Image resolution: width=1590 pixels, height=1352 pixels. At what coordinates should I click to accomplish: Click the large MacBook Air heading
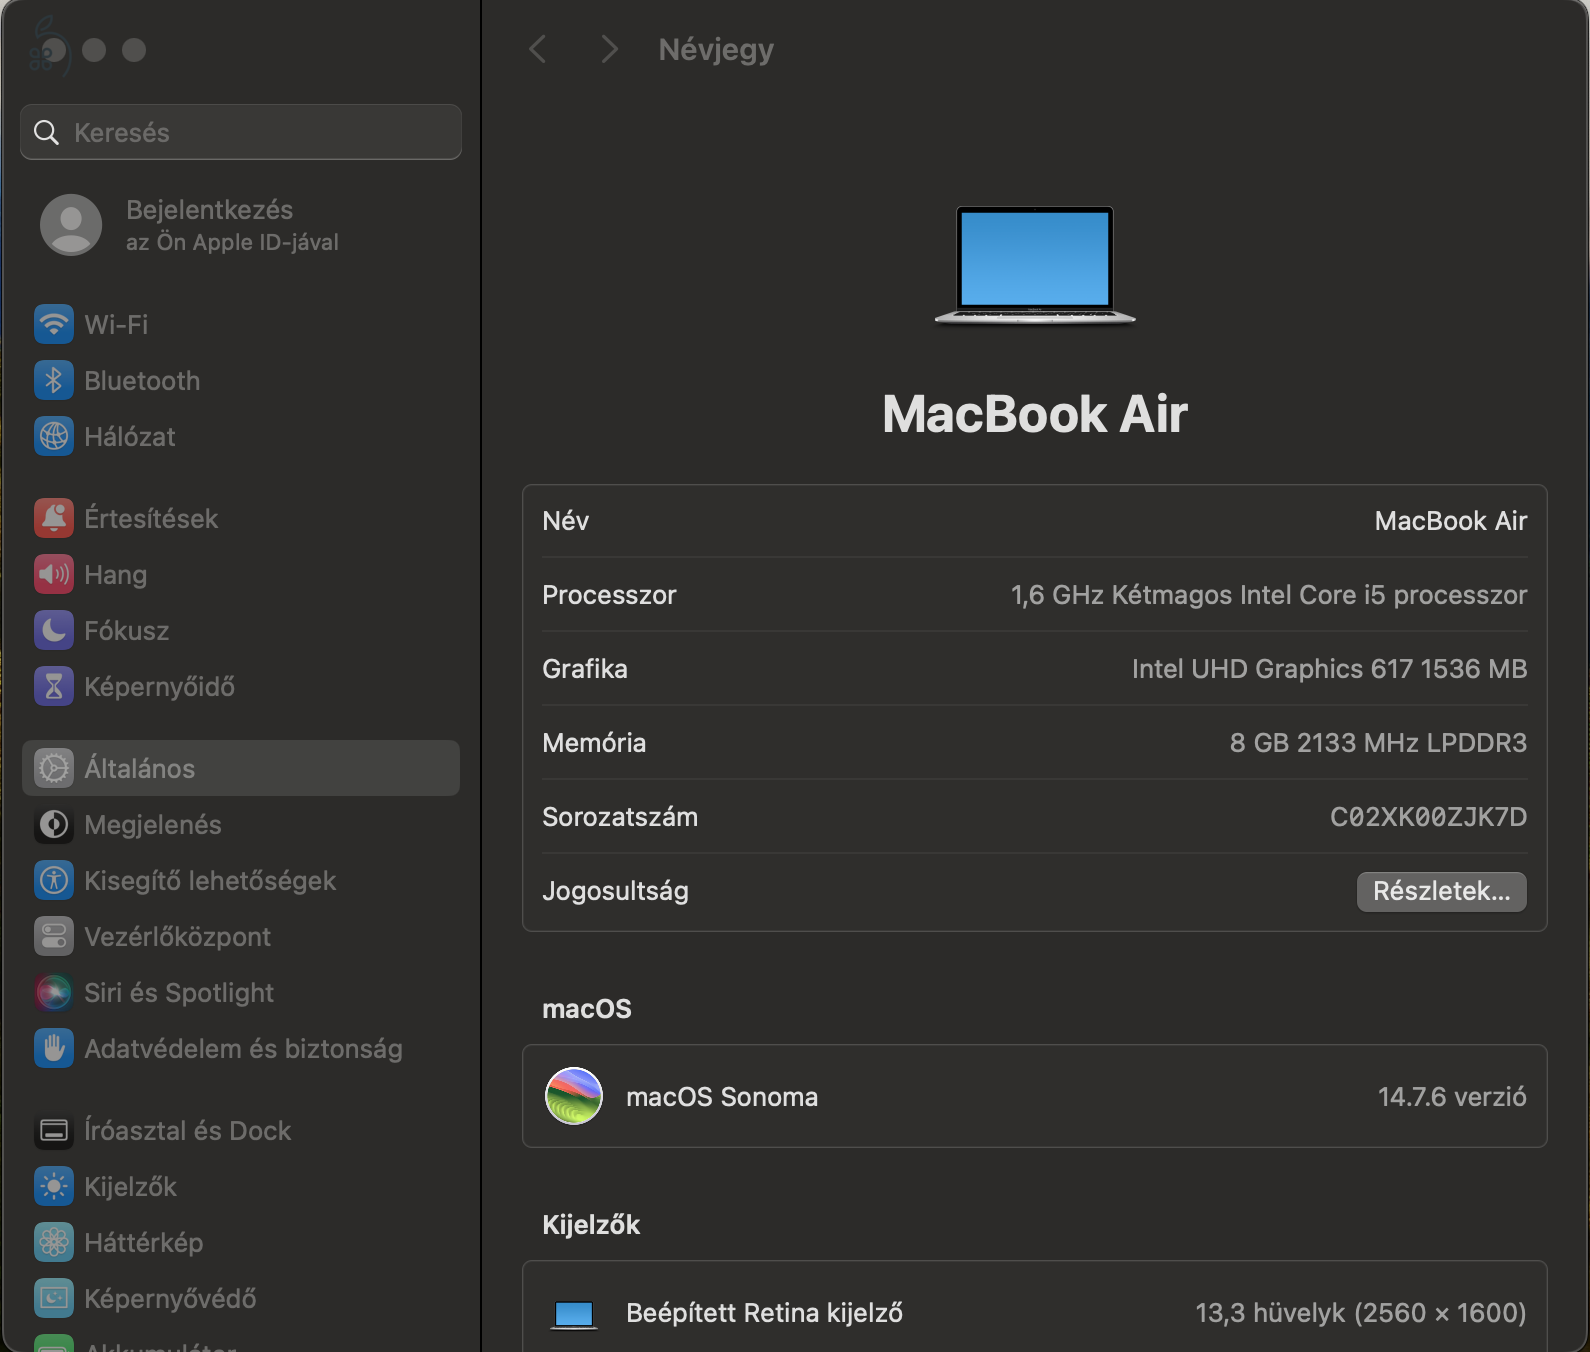1035,414
